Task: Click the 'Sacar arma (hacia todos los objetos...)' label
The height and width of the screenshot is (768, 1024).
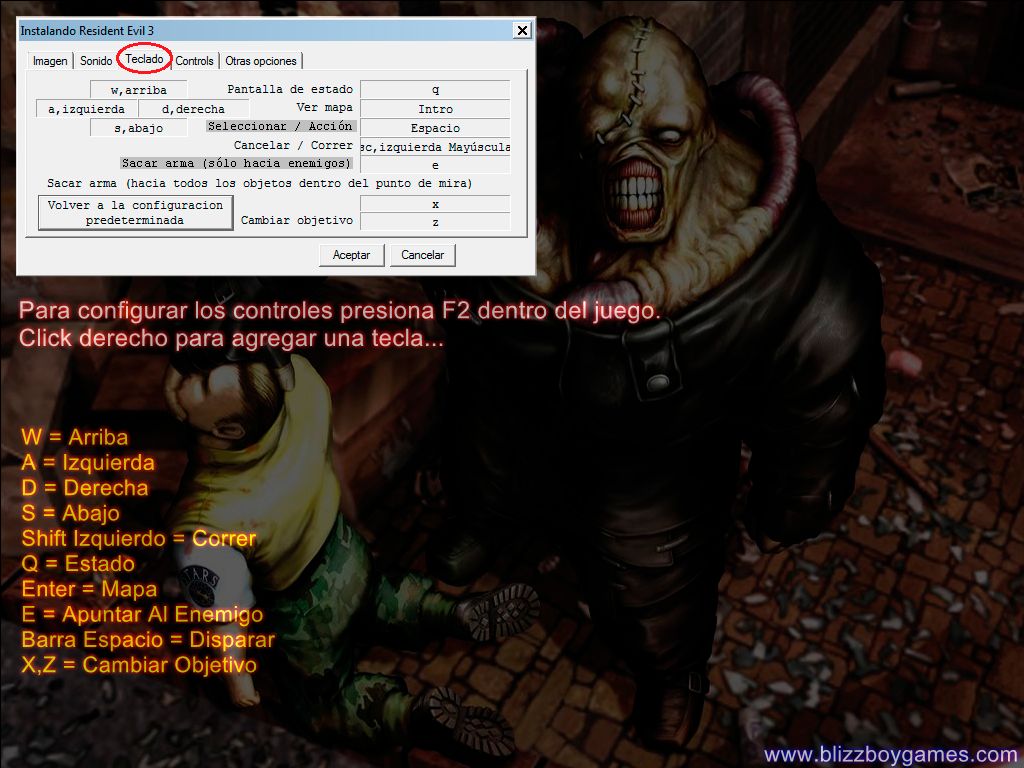Action: [x=259, y=184]
